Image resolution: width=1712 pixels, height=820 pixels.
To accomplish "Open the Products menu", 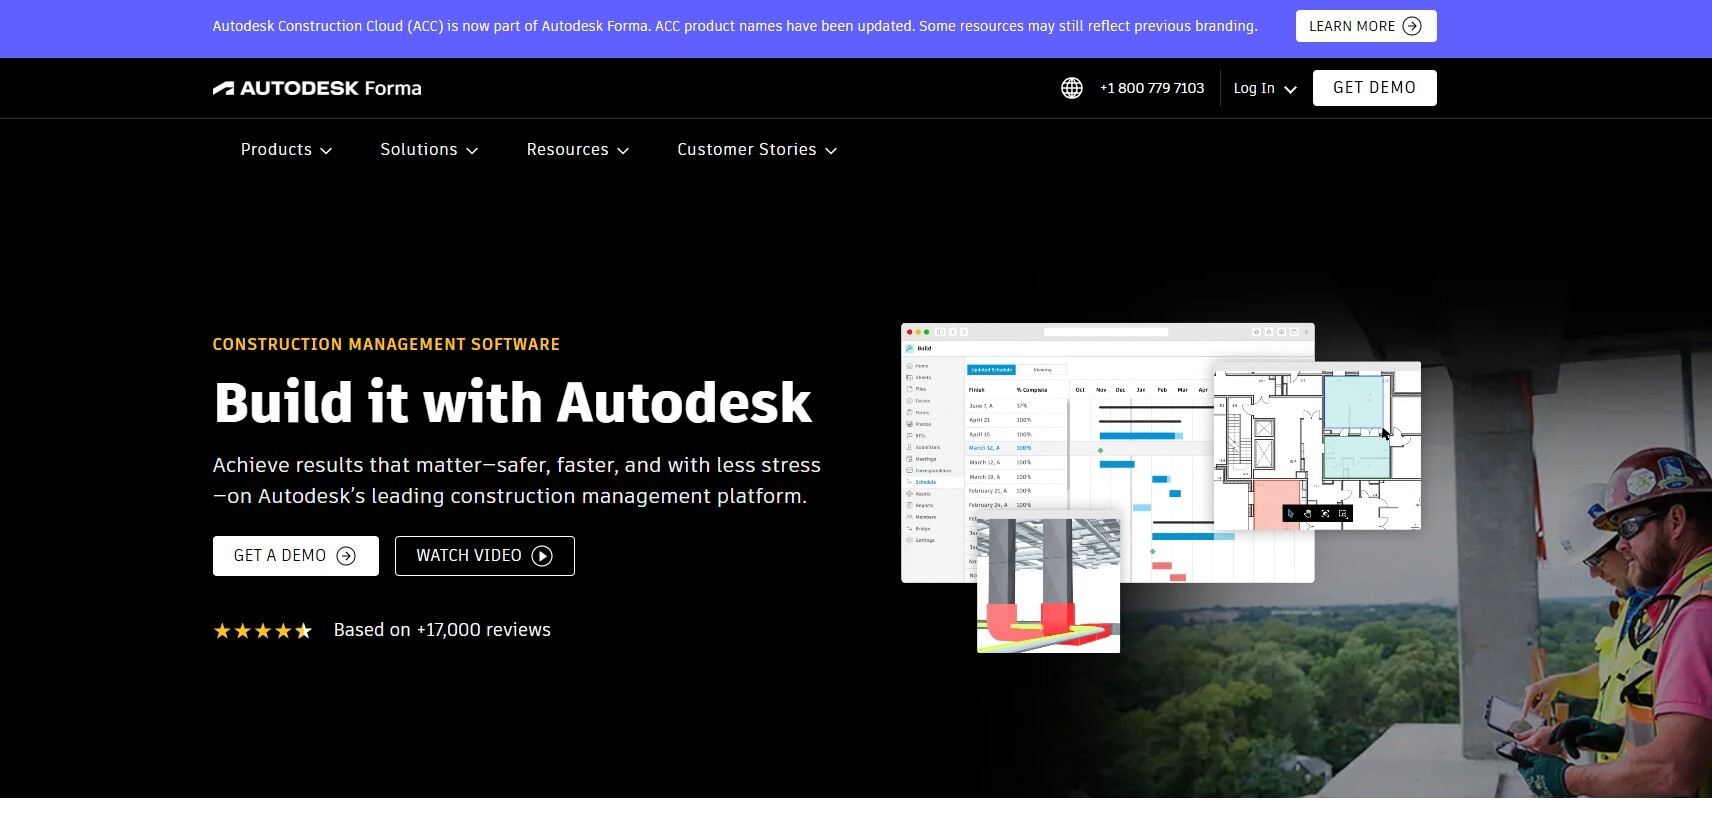I will (287, 149).
